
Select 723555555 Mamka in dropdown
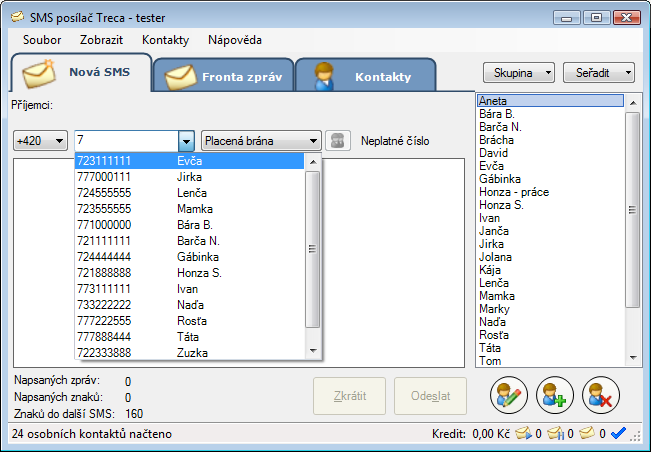pos(189,209)
